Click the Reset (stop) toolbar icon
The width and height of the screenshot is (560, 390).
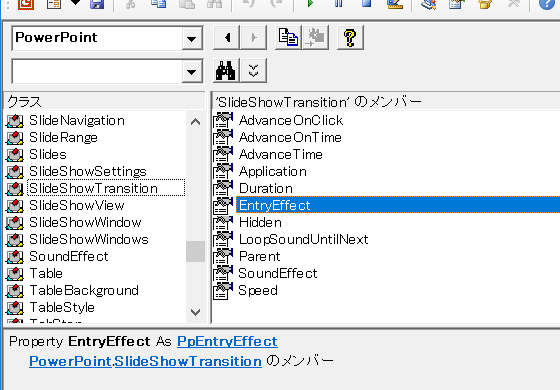point(366,4)
